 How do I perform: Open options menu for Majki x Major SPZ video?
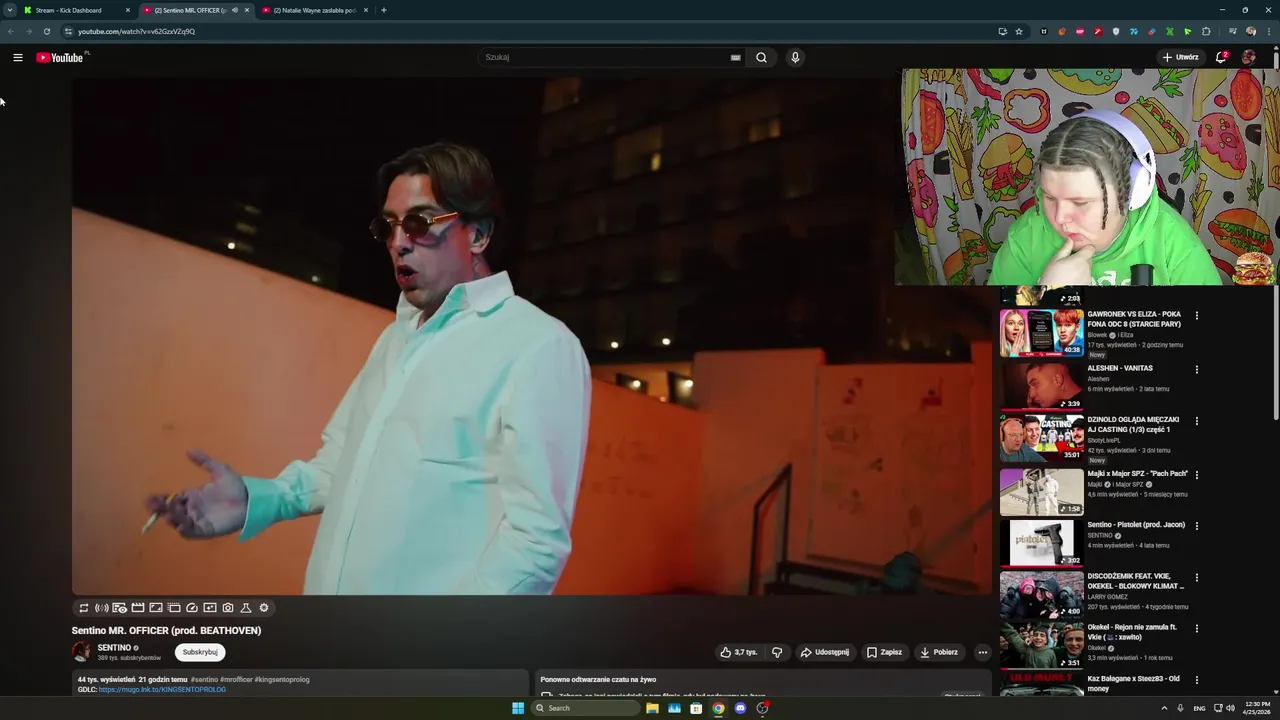click(x=1196, y=475)
